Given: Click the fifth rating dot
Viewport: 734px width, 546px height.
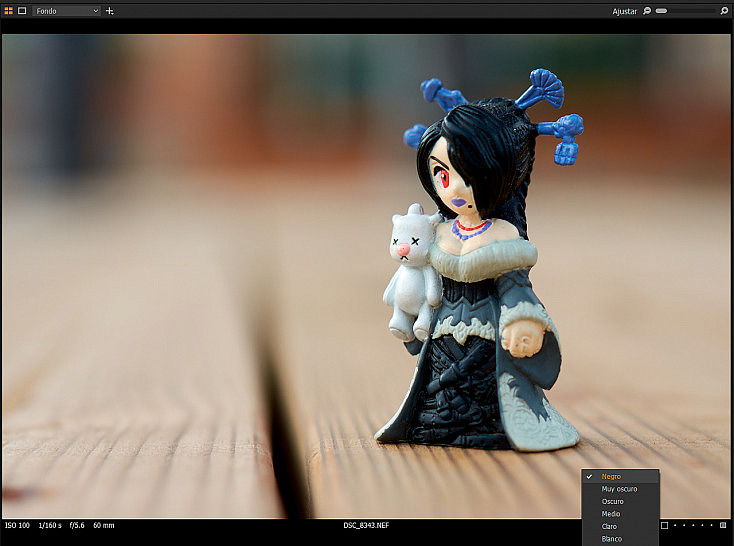Looking at the screenshot, I should click(712, 525).
